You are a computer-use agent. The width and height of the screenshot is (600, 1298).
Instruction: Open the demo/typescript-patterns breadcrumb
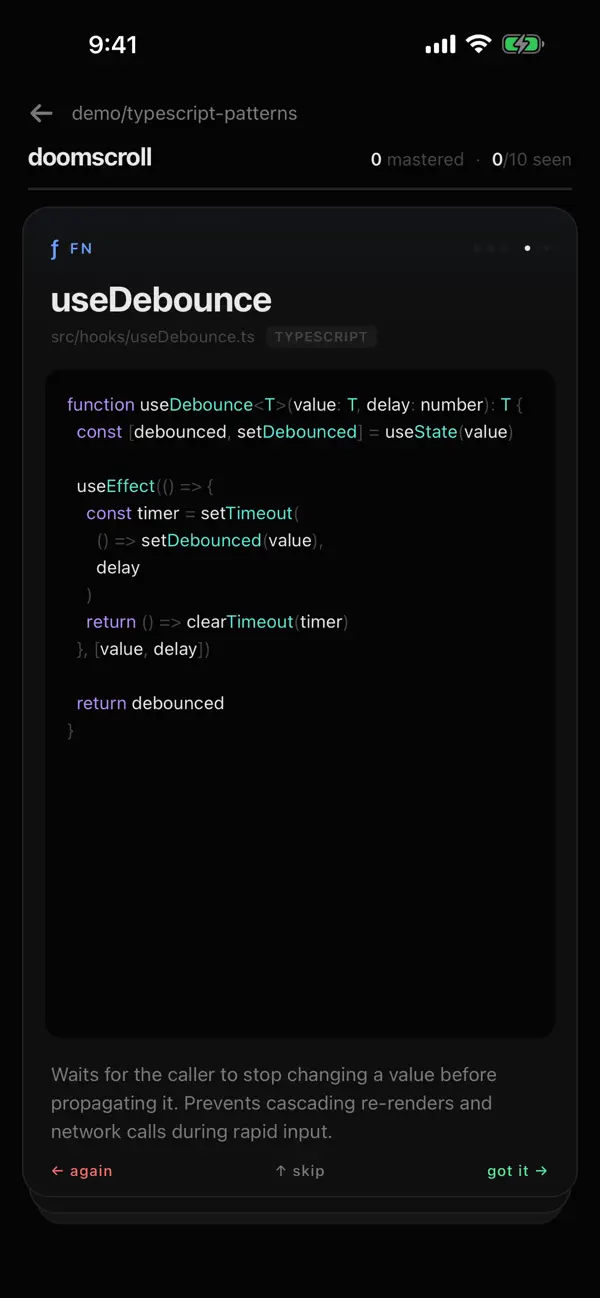tap(183, 113)
